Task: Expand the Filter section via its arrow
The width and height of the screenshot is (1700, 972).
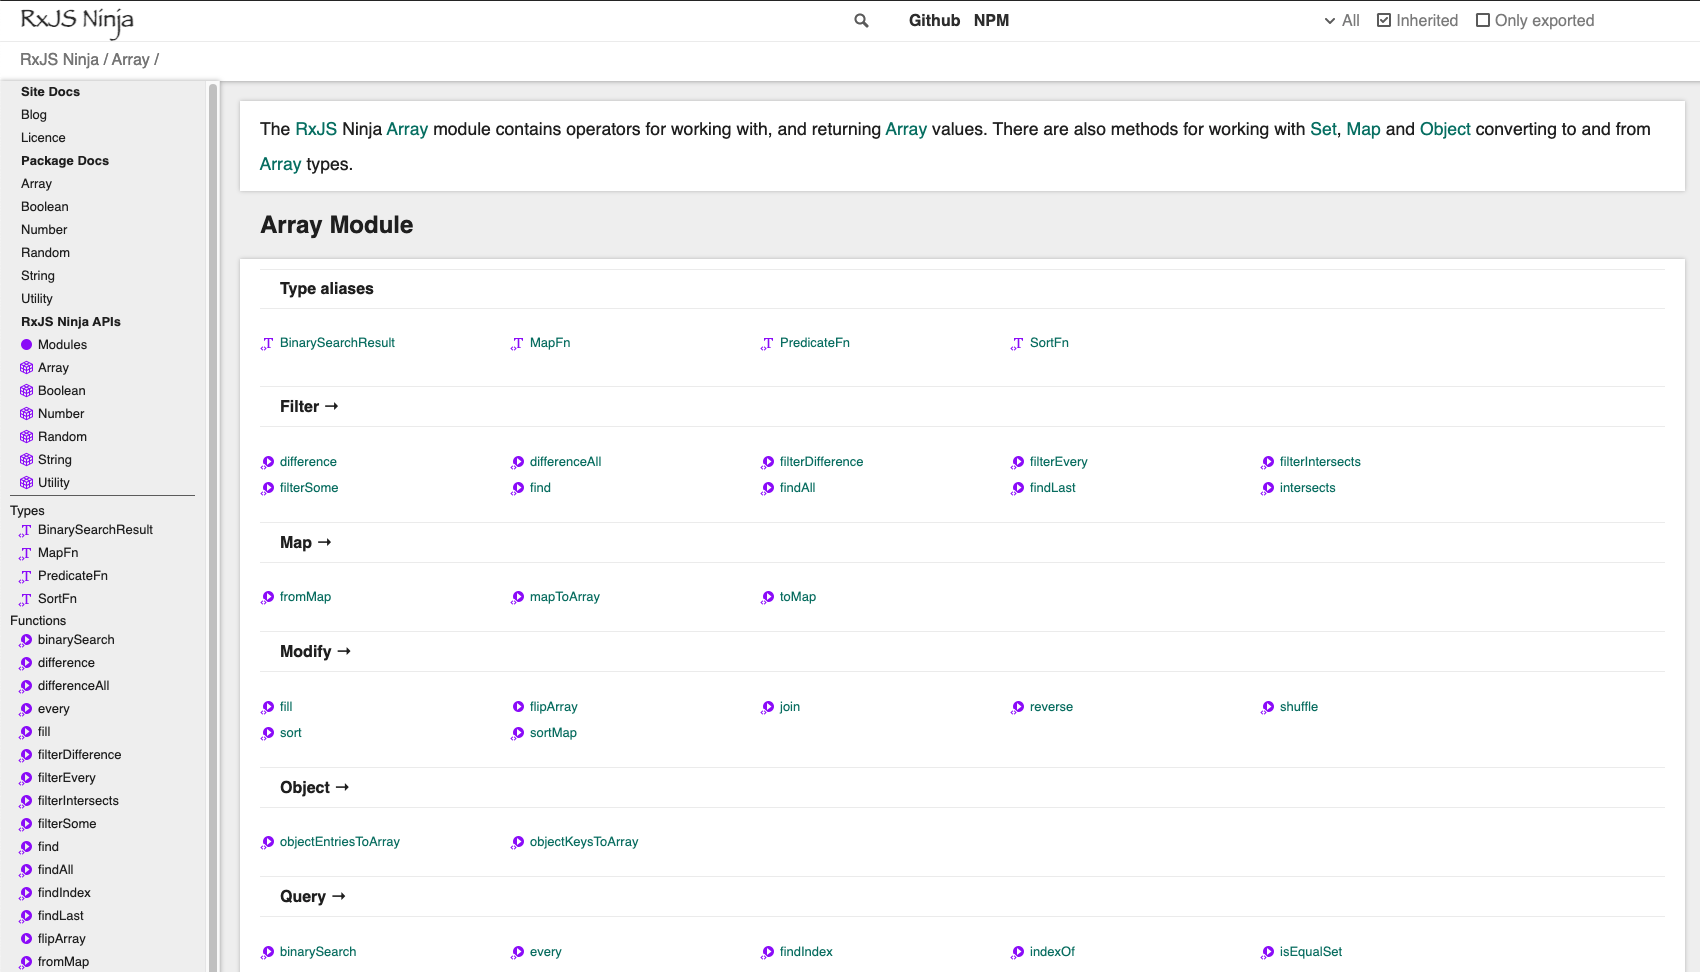Action: click(x=333, y=406)
